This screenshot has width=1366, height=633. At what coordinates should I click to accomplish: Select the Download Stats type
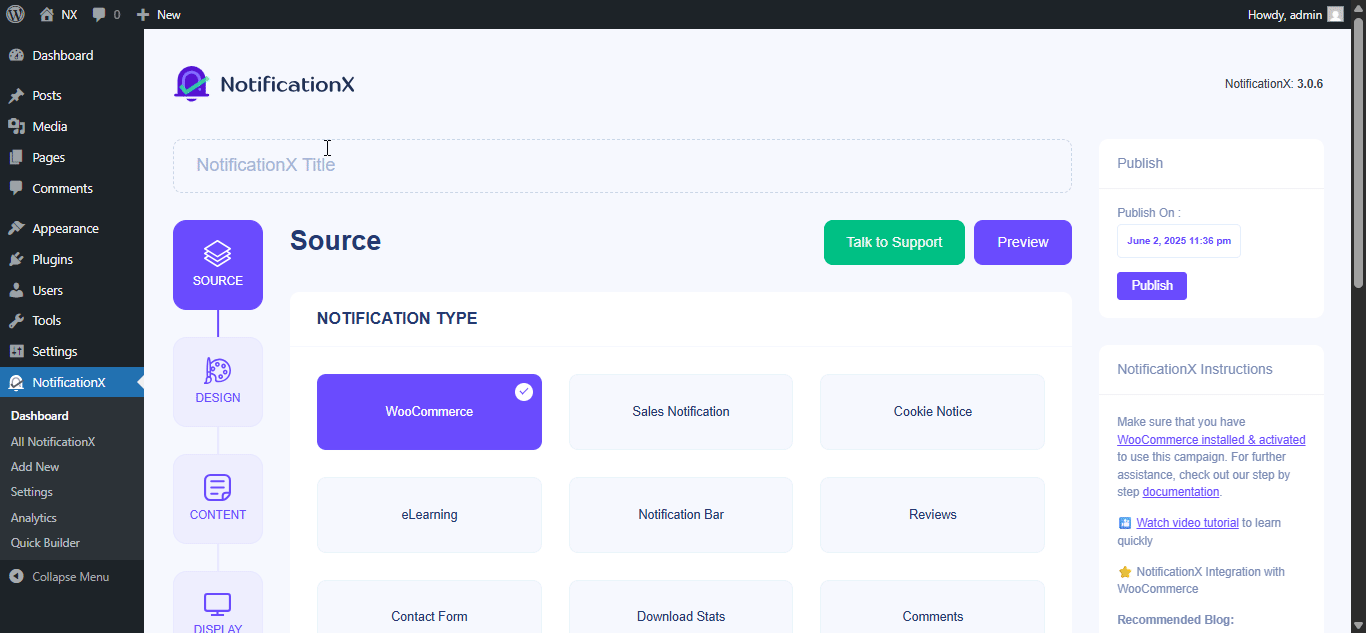(681, 607)
